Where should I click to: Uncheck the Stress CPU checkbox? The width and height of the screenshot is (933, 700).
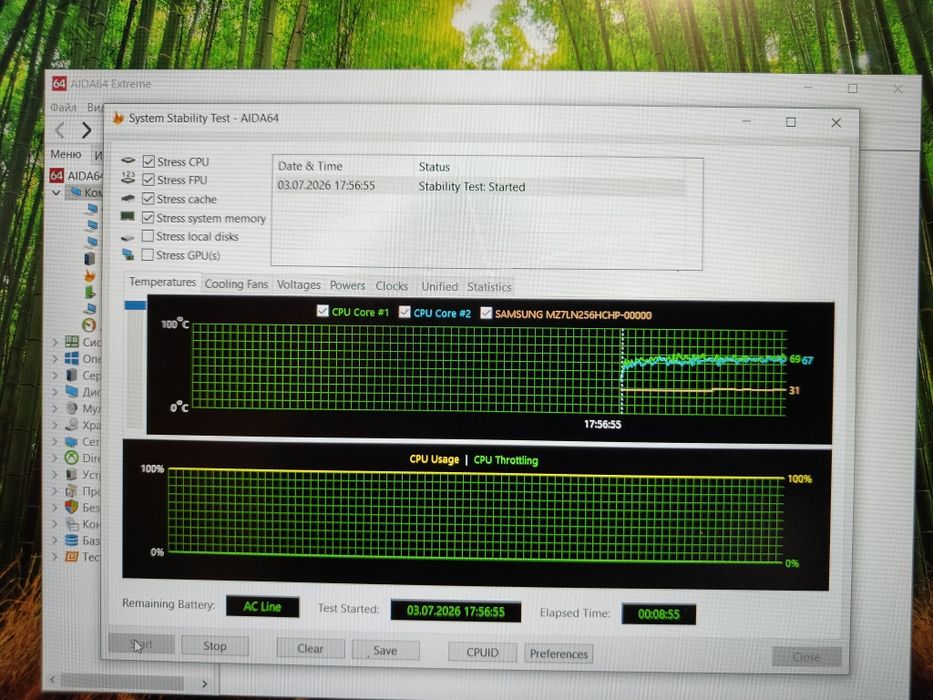click(x=149, y=161)
